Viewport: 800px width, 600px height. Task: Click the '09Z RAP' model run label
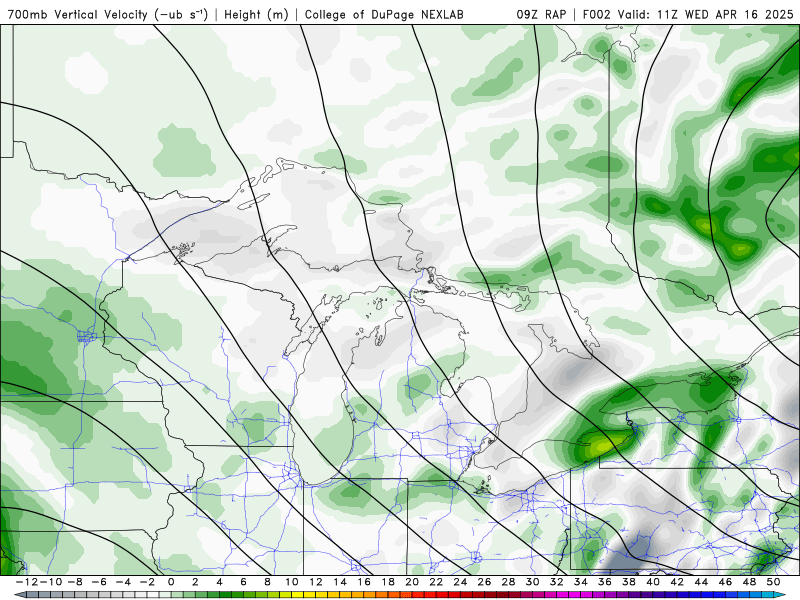click(x=541, y=14)
